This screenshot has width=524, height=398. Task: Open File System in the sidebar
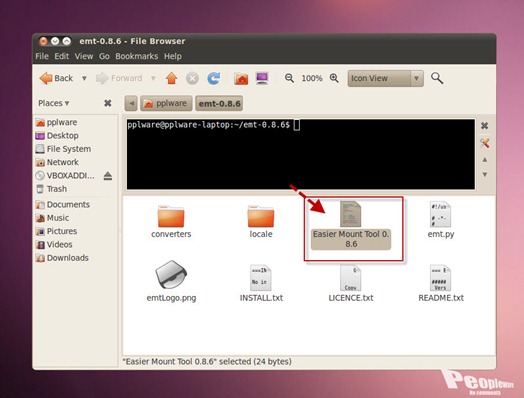pyautogui.click(x=69, y=149)
